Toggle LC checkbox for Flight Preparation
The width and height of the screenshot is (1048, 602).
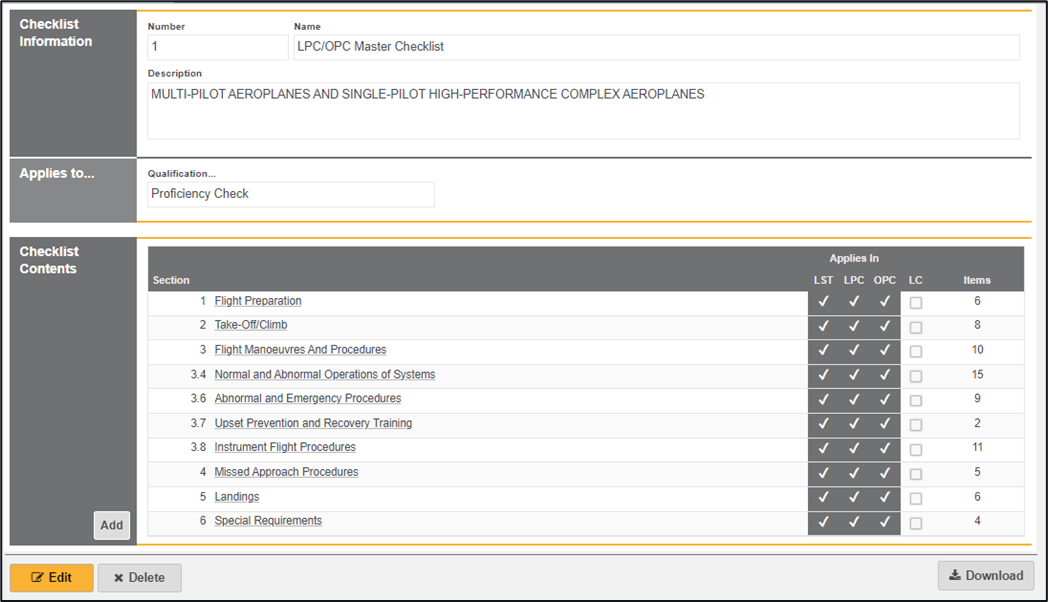(x=916, y=302)
